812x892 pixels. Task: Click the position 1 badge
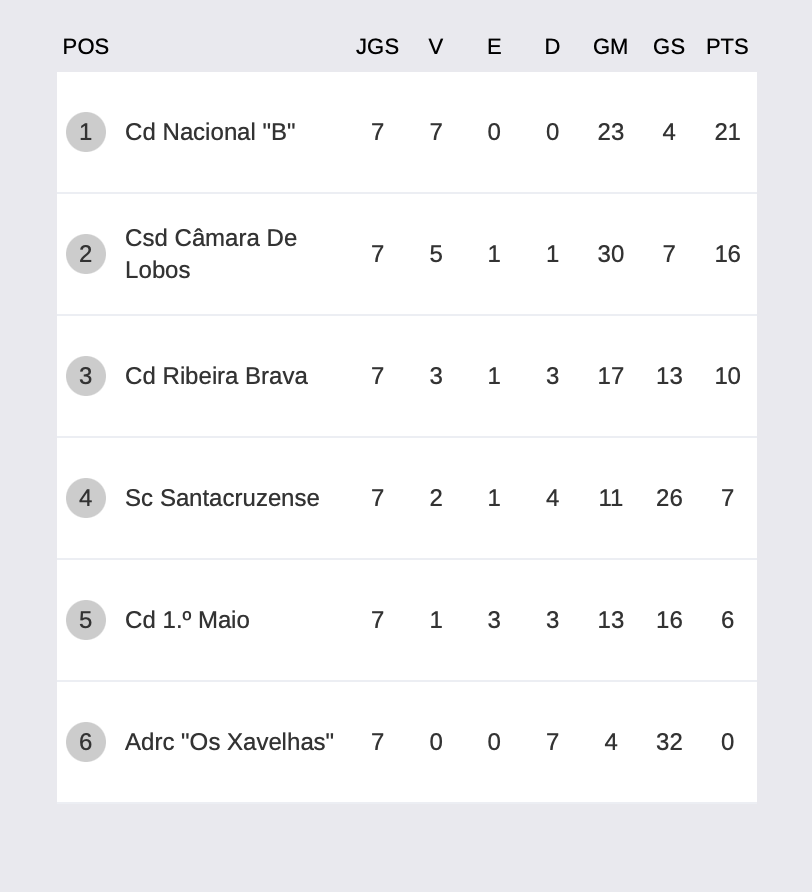[86, 132]
